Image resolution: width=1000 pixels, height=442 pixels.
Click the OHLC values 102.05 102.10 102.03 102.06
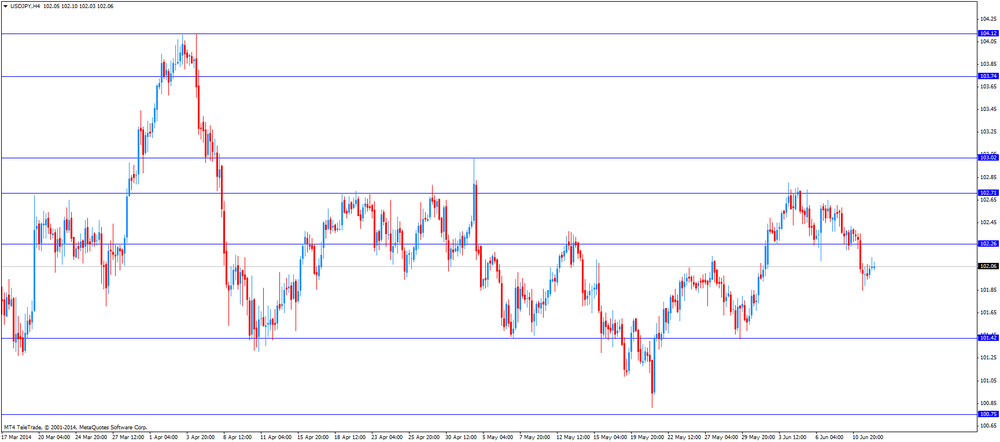[x=78, y=5]
